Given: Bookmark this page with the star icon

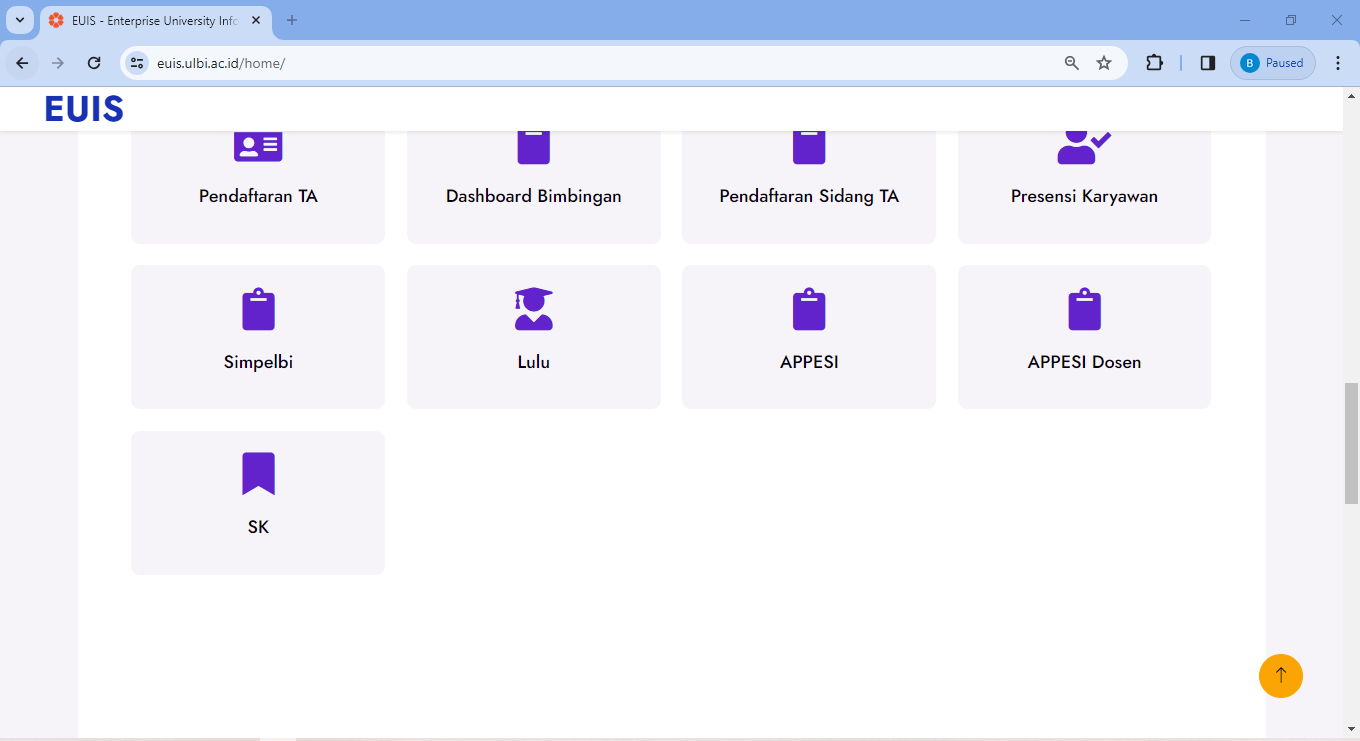Looking at the screenshot, I should pos(1104,63).
